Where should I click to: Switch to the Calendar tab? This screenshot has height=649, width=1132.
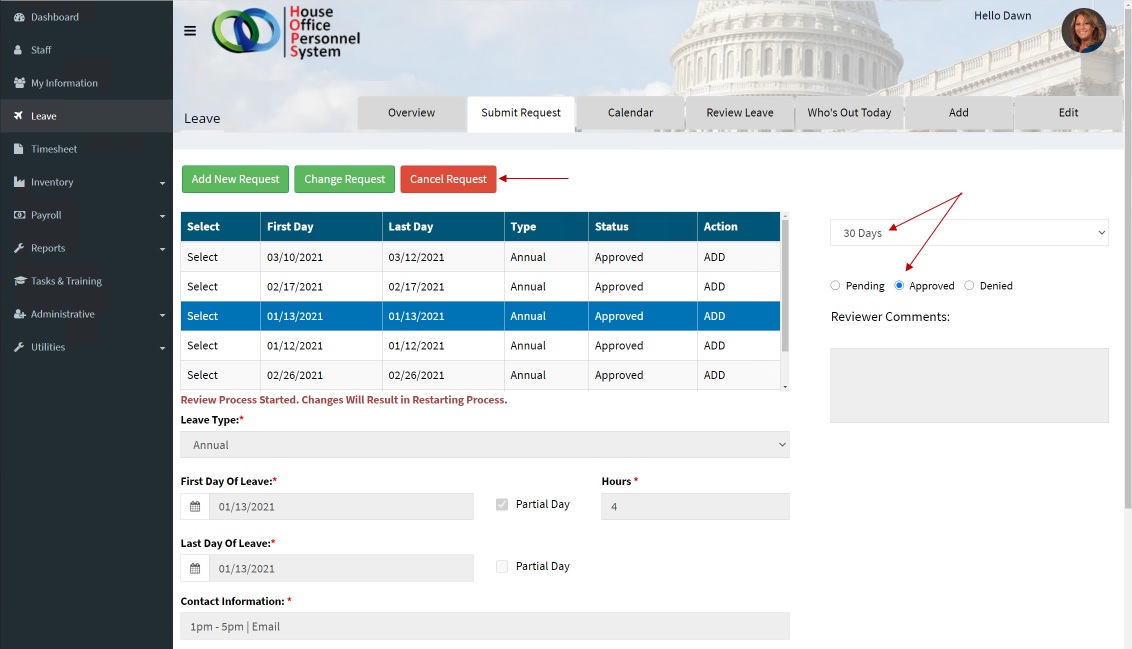coord(630,113)
